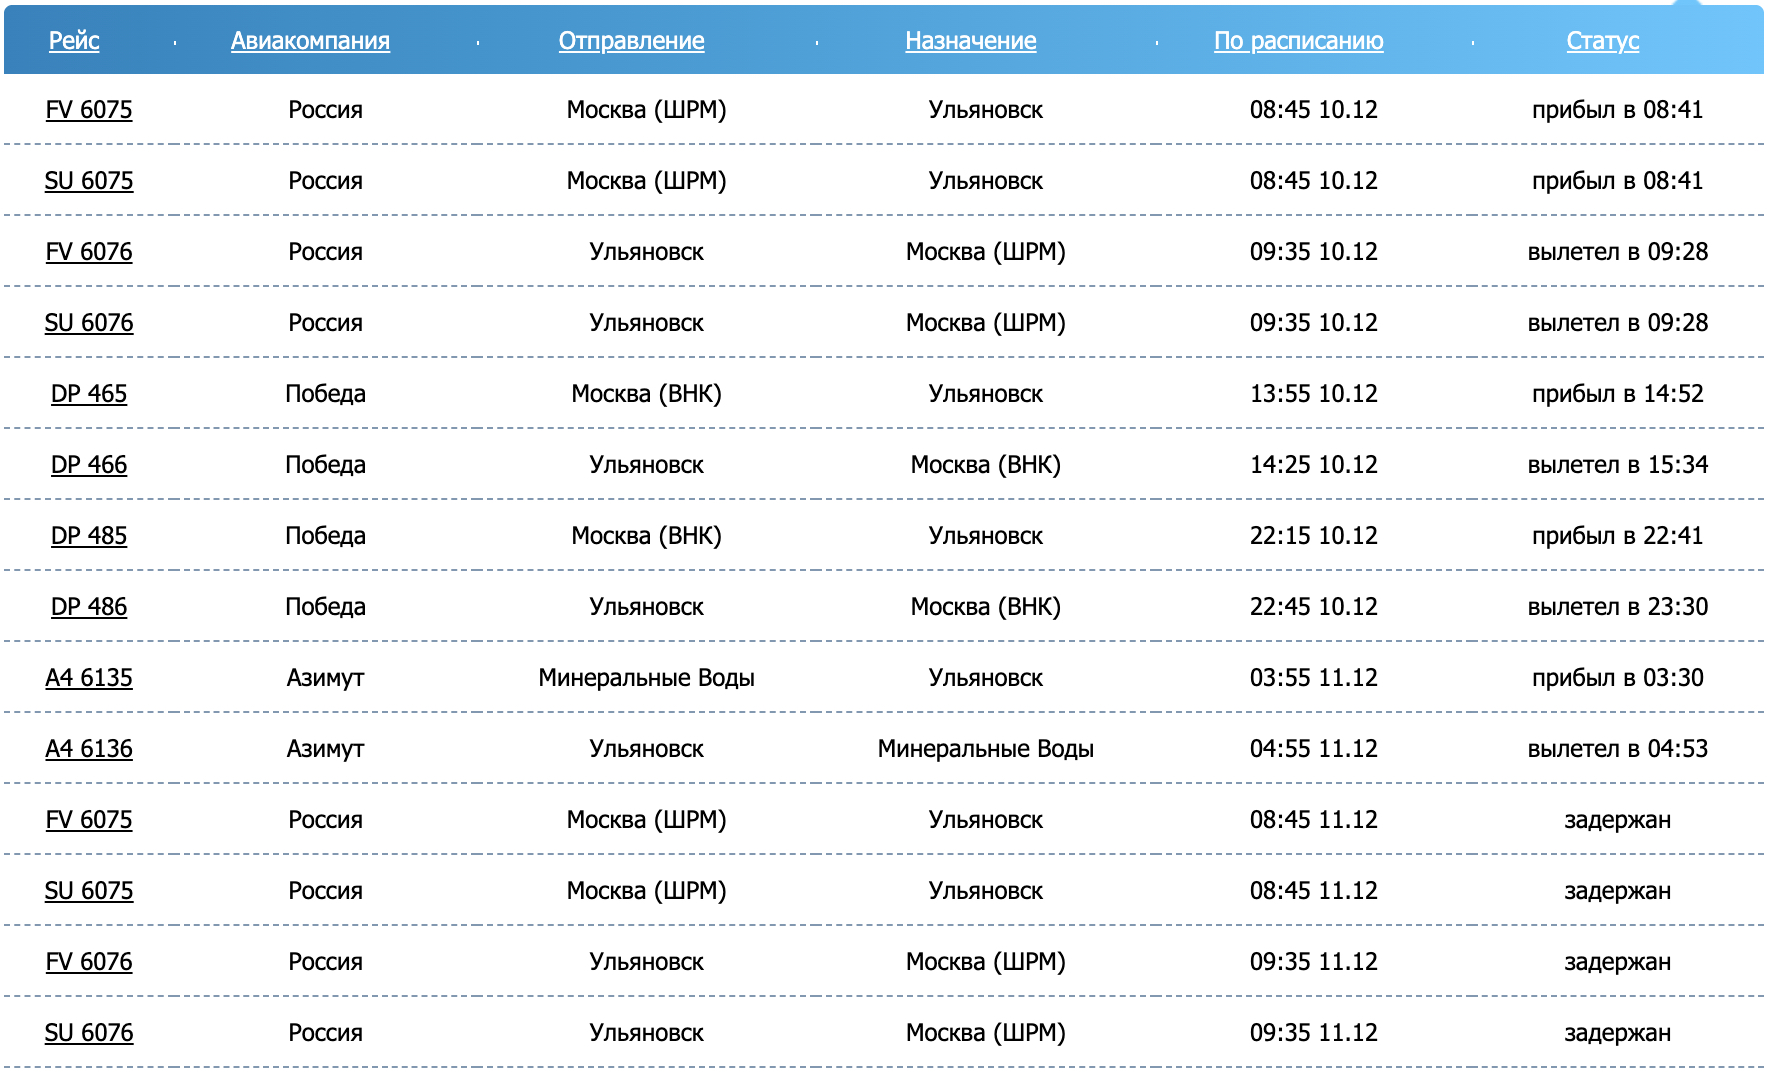Open flight SU 6076 scheduled 09:35 10.12
1775x1072 pixels.
click(89, 323)
